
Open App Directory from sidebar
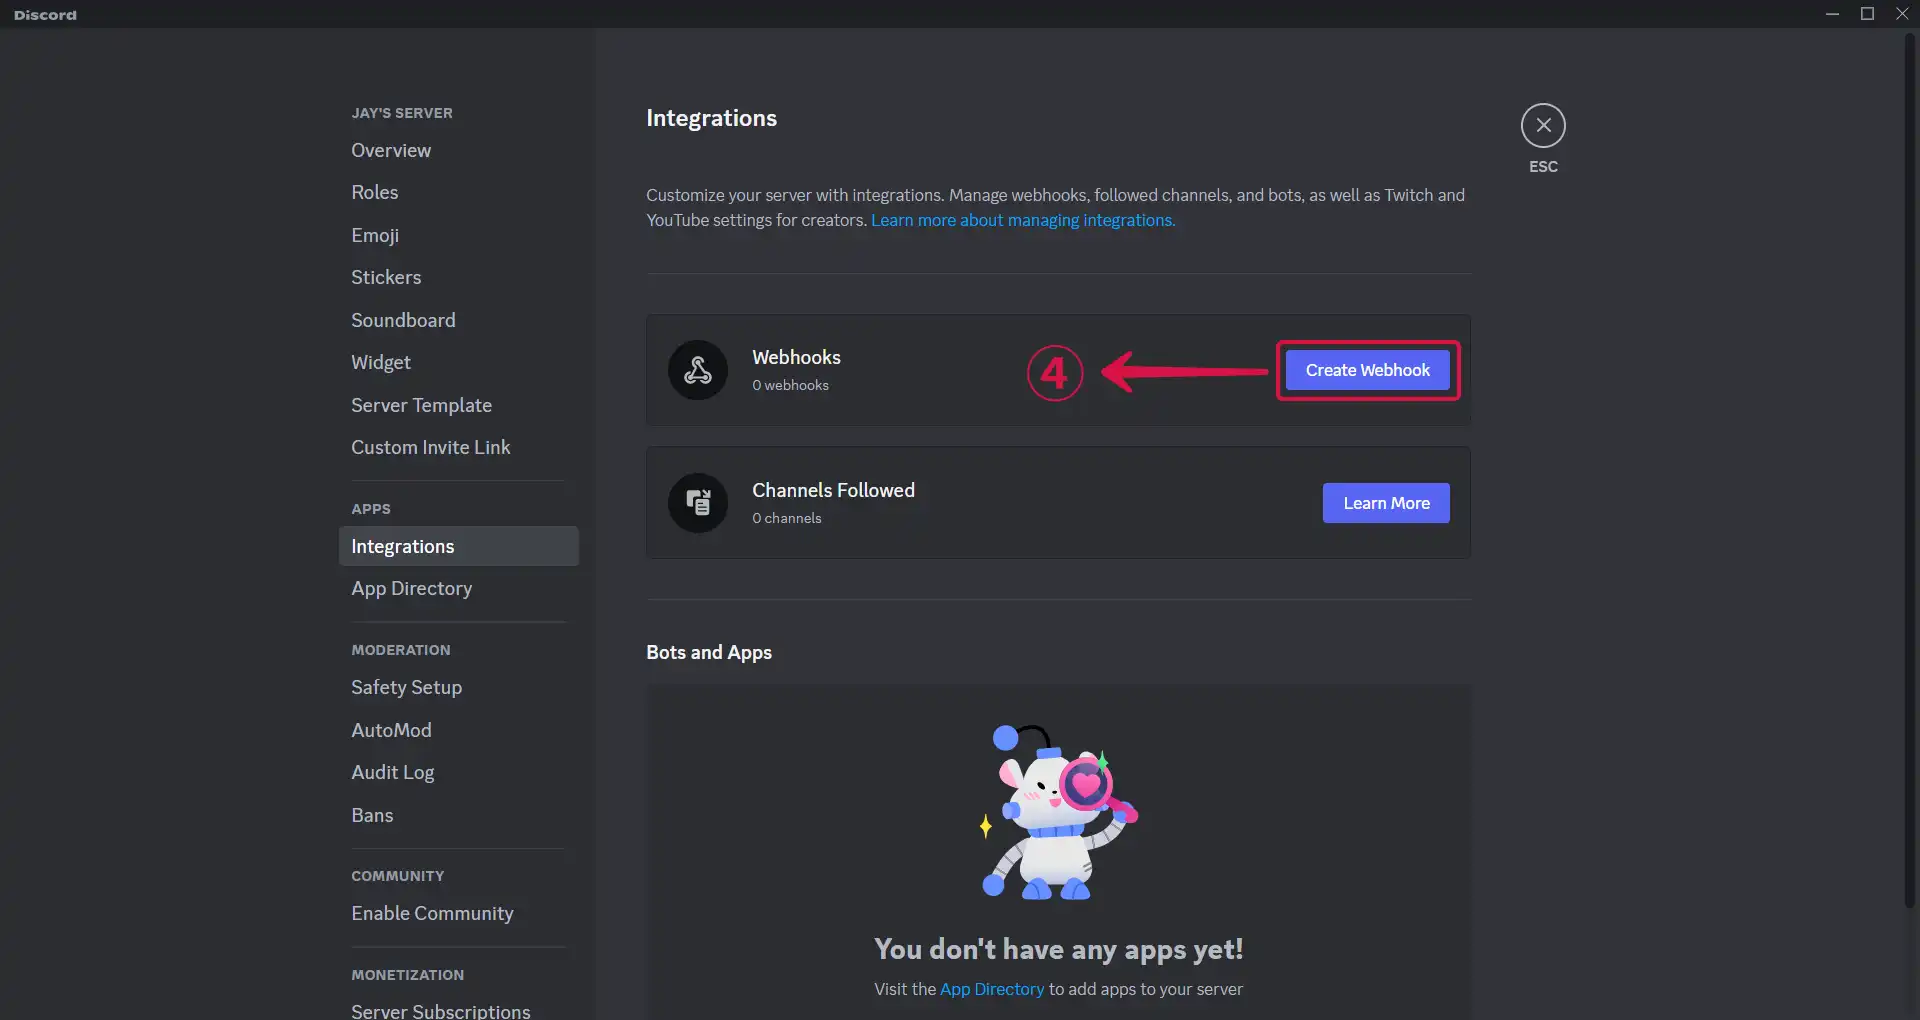click(x=459, y=588)
